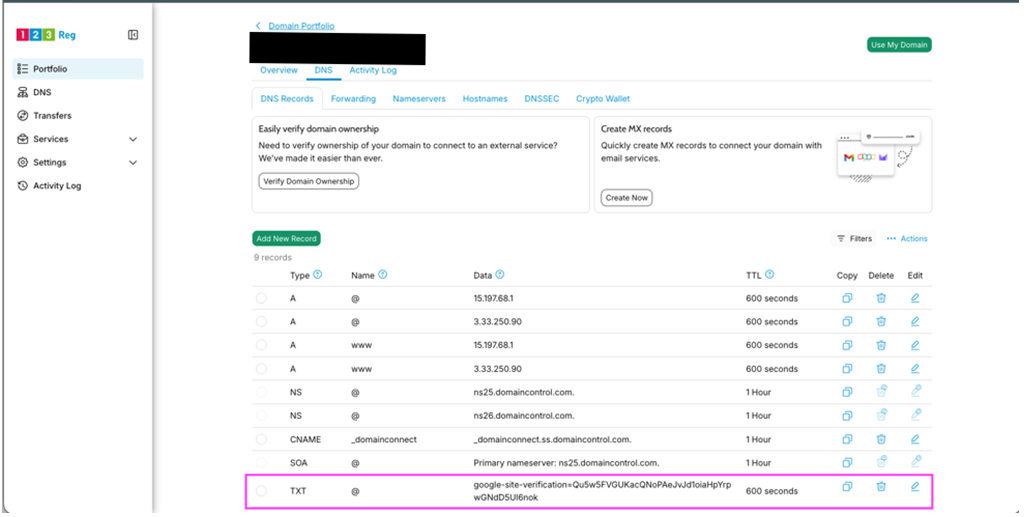Copy the TXT google-site-verification record

pos(847,486)
